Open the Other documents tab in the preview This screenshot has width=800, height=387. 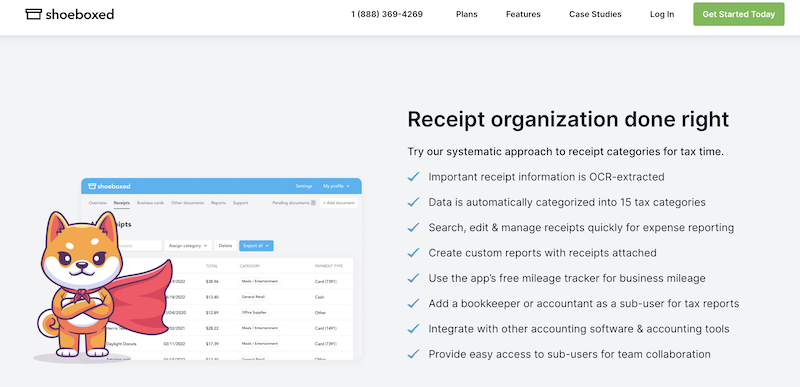tap(187, 203)
